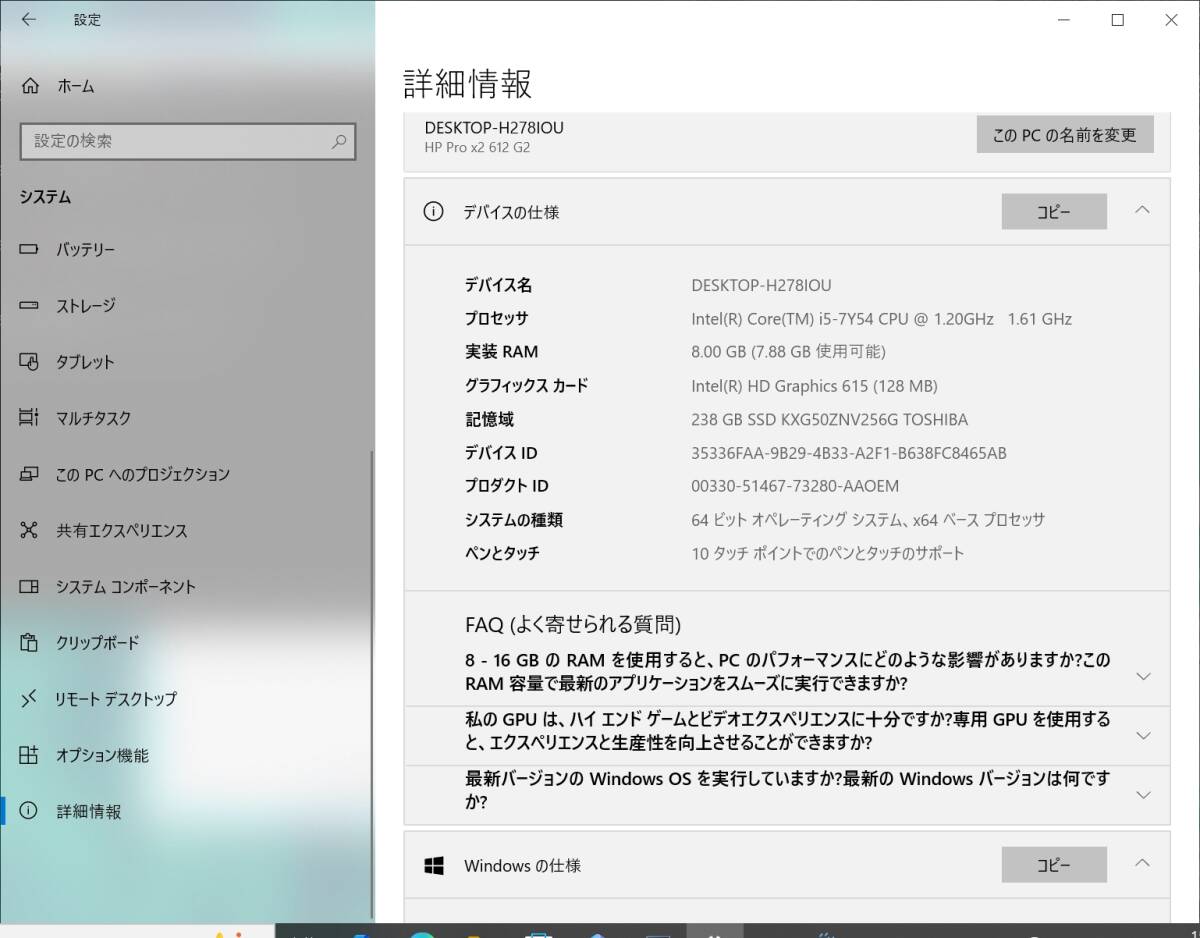Collapse the デバイスの仕様 section chevron

pyautogui.click(x=1143, y=211)
